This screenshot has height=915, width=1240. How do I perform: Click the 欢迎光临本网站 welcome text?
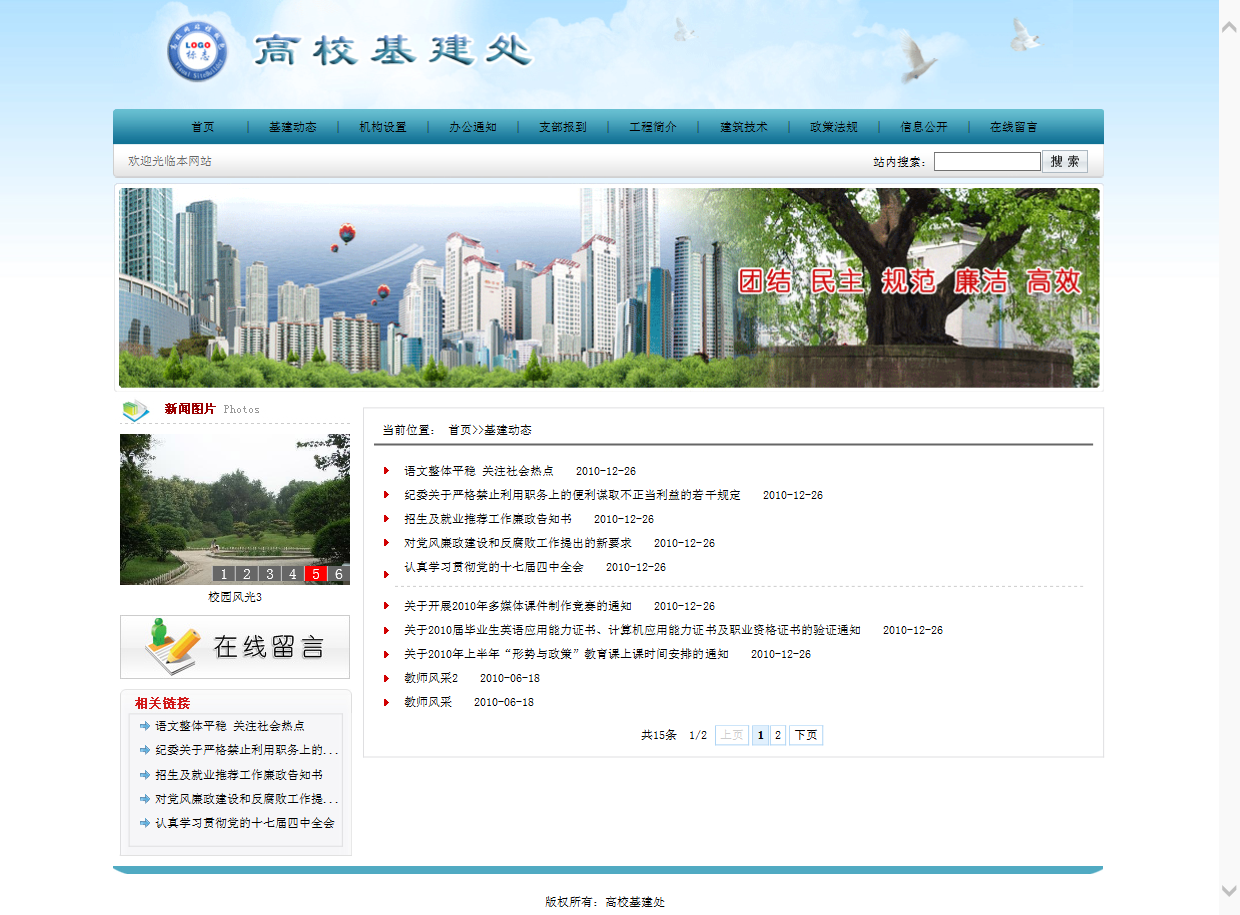click(x=170, y=161)
